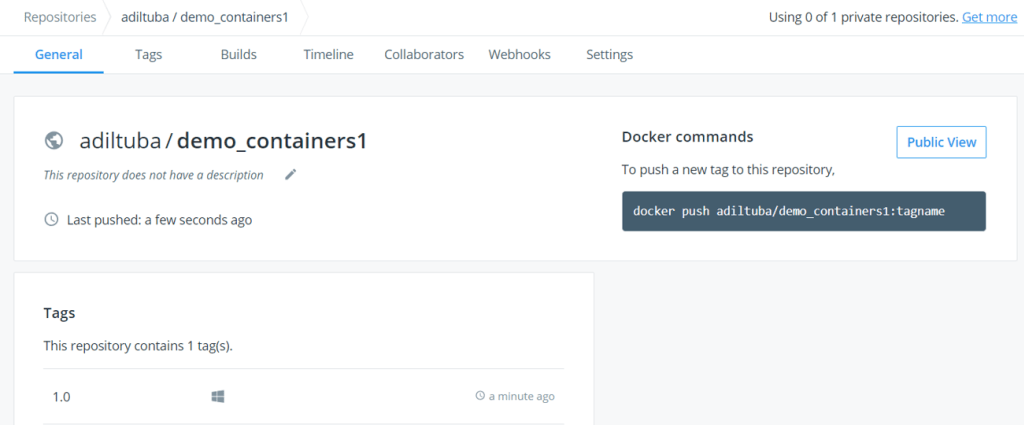Open the Tags tab
Image resolution: width=1024 pixels, height=425 pixels.
pyautogui.click(x=148, y=54)
